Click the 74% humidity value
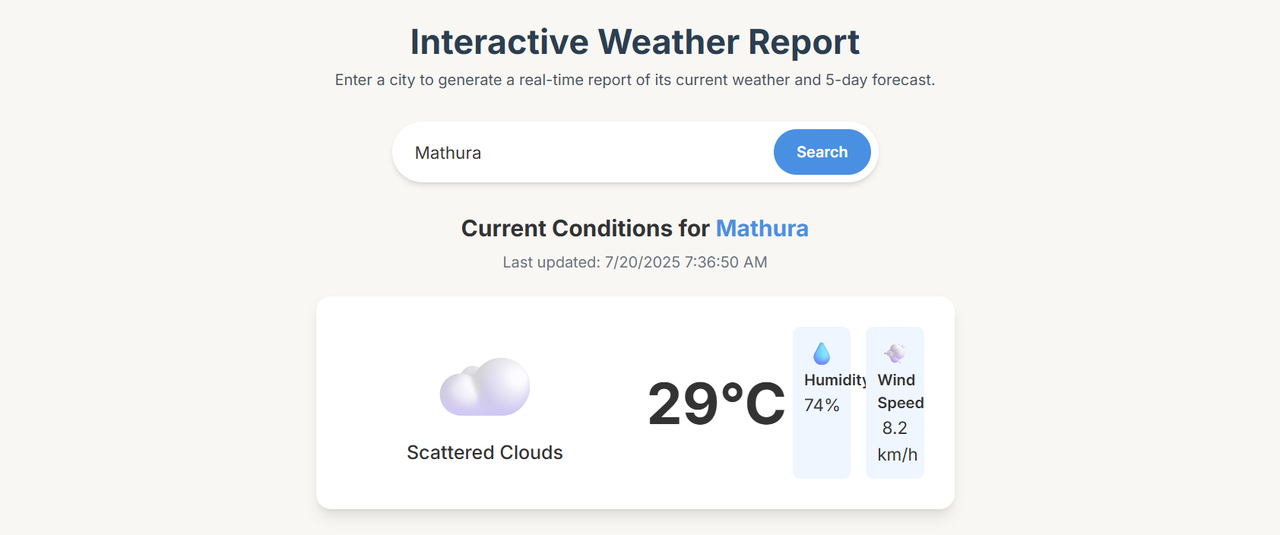The height and width of the screenshot is (535, 1280). (x=822, y=405)
